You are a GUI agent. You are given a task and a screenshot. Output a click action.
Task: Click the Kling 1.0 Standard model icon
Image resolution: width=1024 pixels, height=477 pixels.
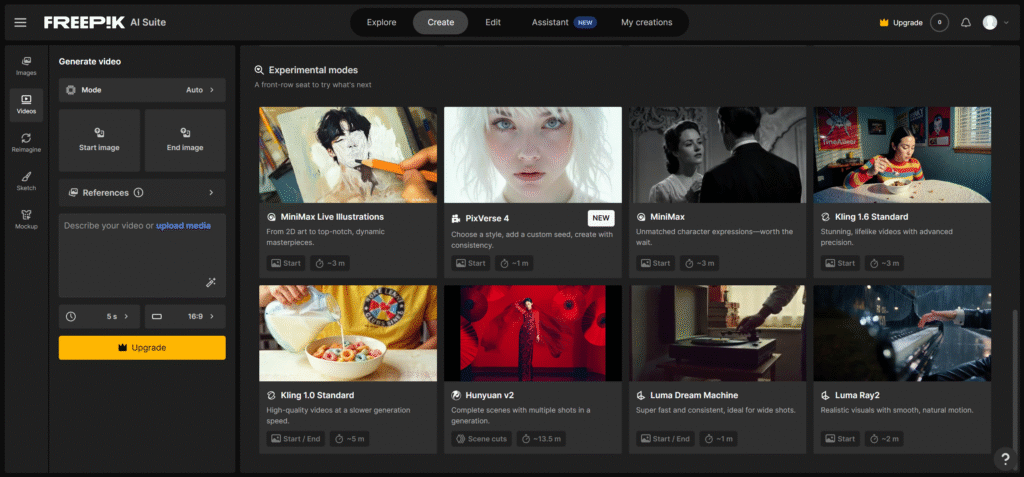[x=272, y=395]
